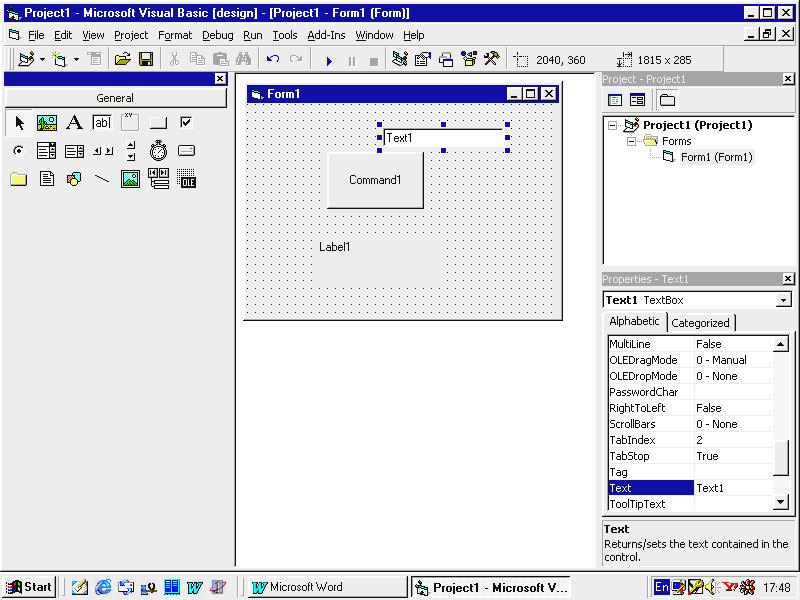Select the DirListBox folder tool
800x600 pixels.
coord(18,179)
